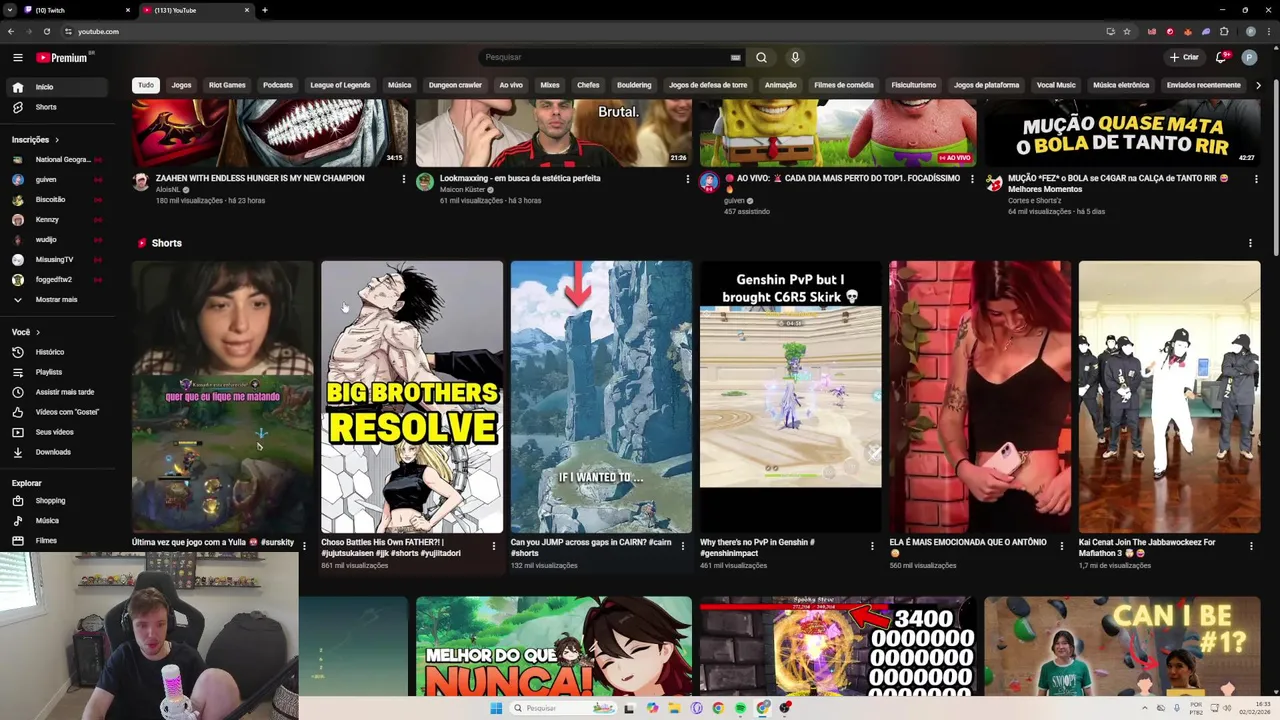
Task: Click the search magnifier button
Action: click(x=761, y=57)
